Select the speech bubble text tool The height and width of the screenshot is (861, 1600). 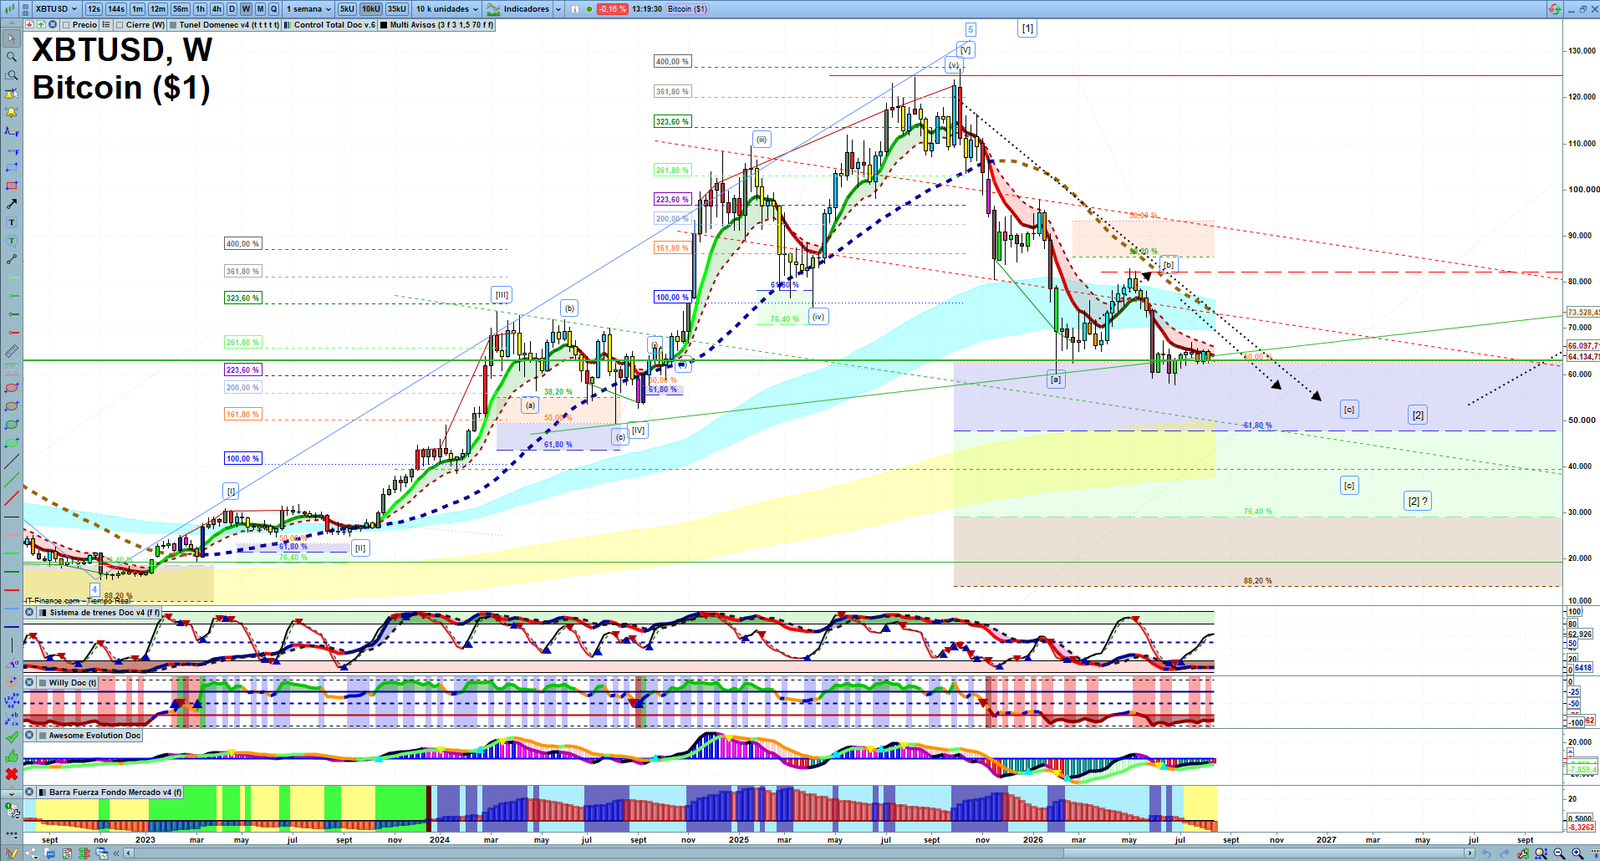pos(12,241)
